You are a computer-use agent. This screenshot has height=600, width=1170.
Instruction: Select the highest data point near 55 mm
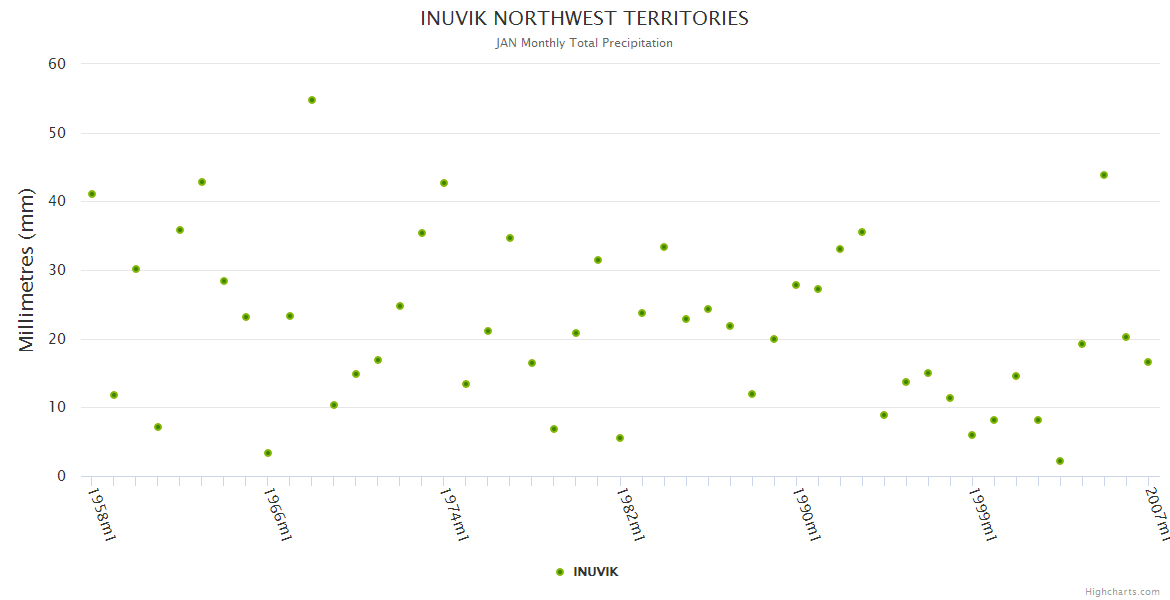pos(312,100)
